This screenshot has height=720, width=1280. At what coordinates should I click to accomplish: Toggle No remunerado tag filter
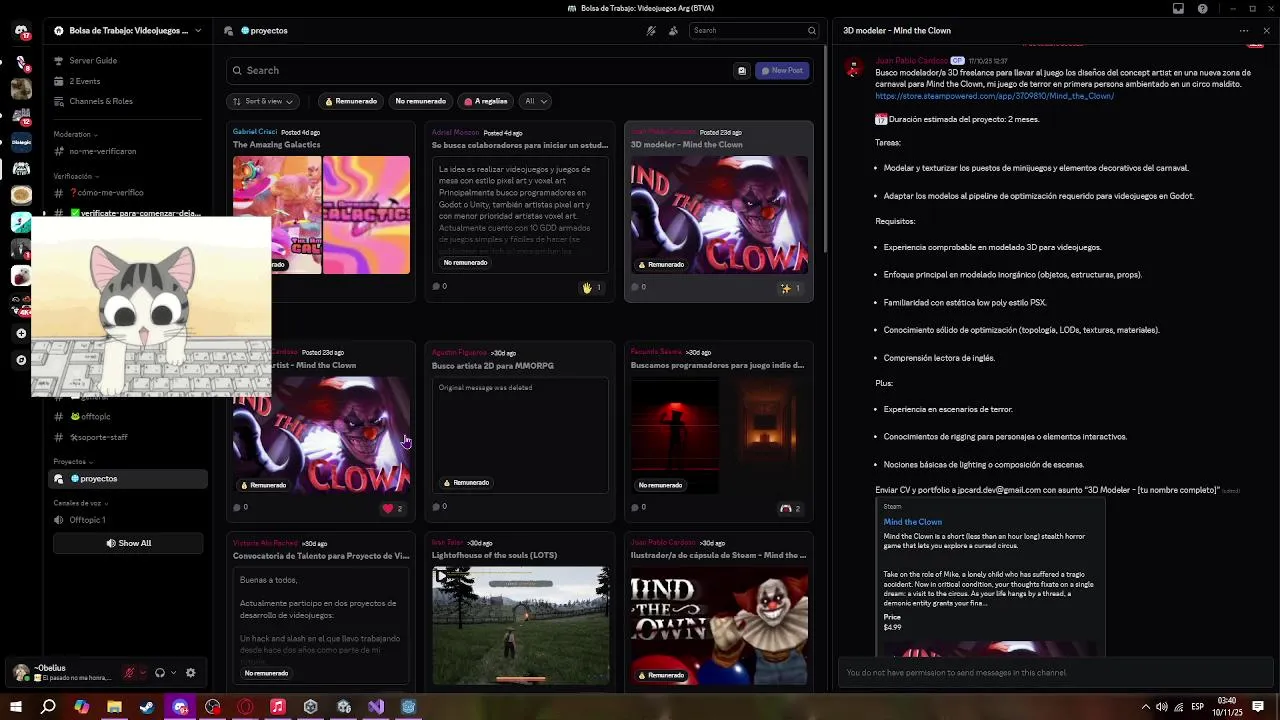coord(420,101)
